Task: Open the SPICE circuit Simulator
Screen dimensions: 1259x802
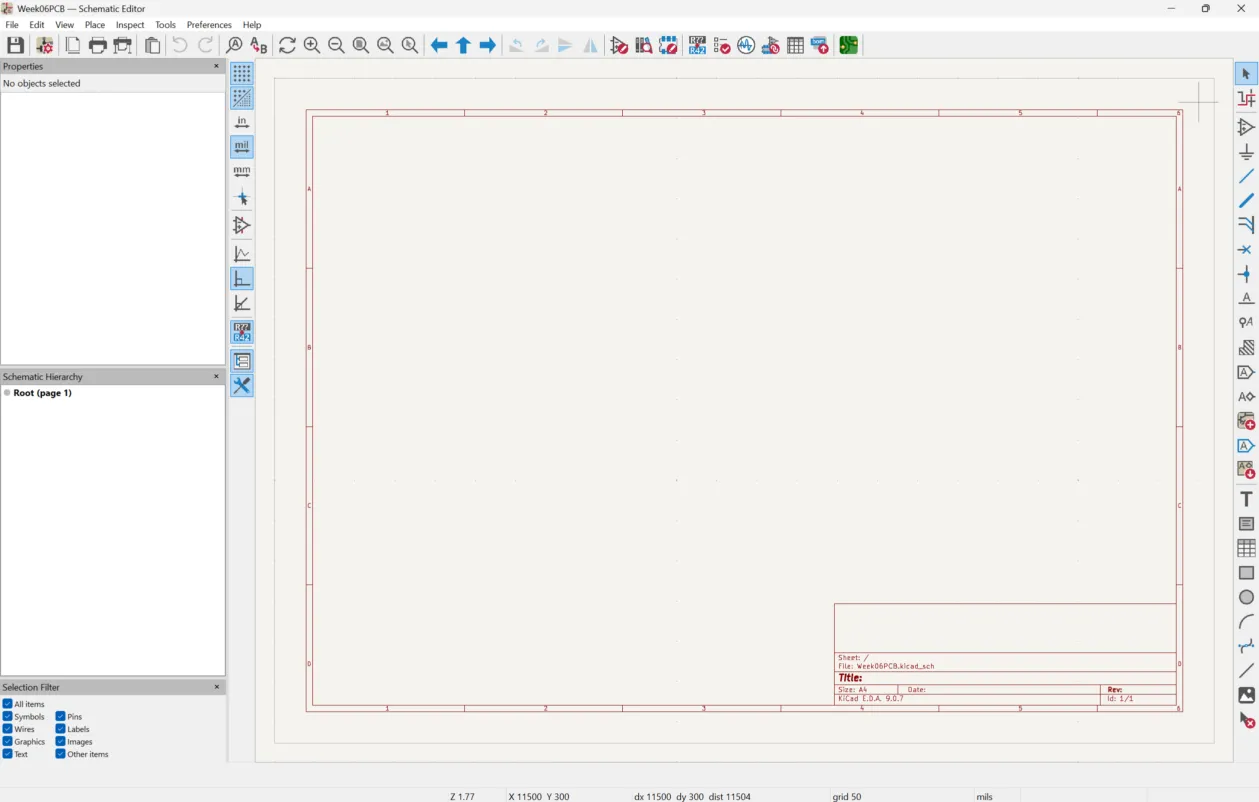Action: point(746,45)
